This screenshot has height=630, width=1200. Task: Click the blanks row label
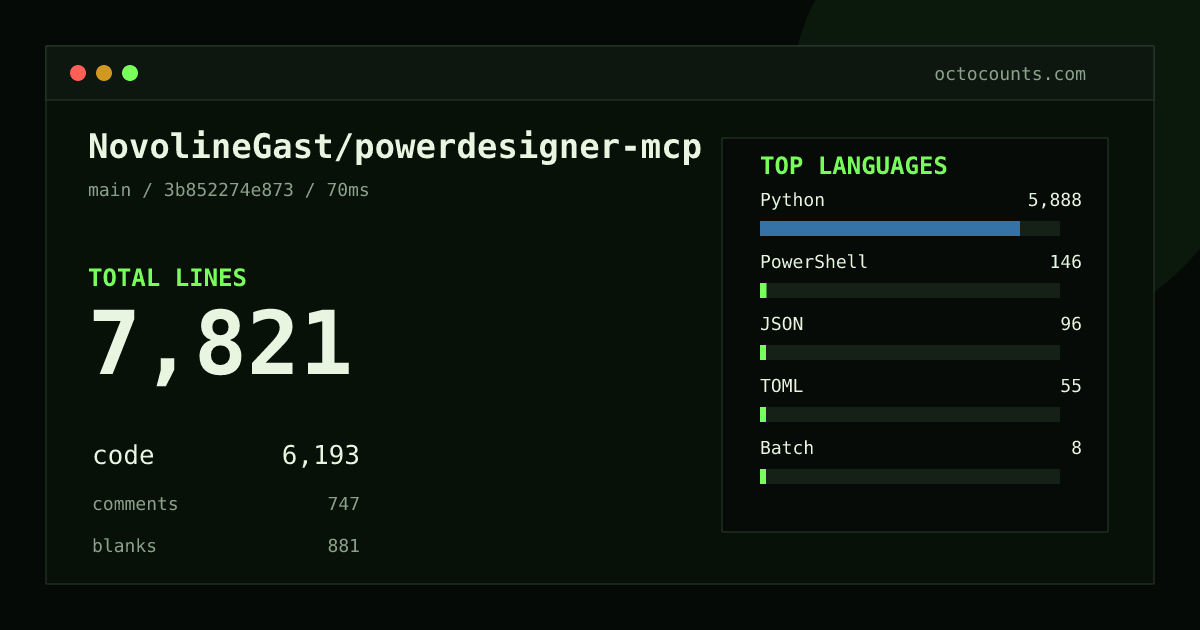click(x=124, y=546)
